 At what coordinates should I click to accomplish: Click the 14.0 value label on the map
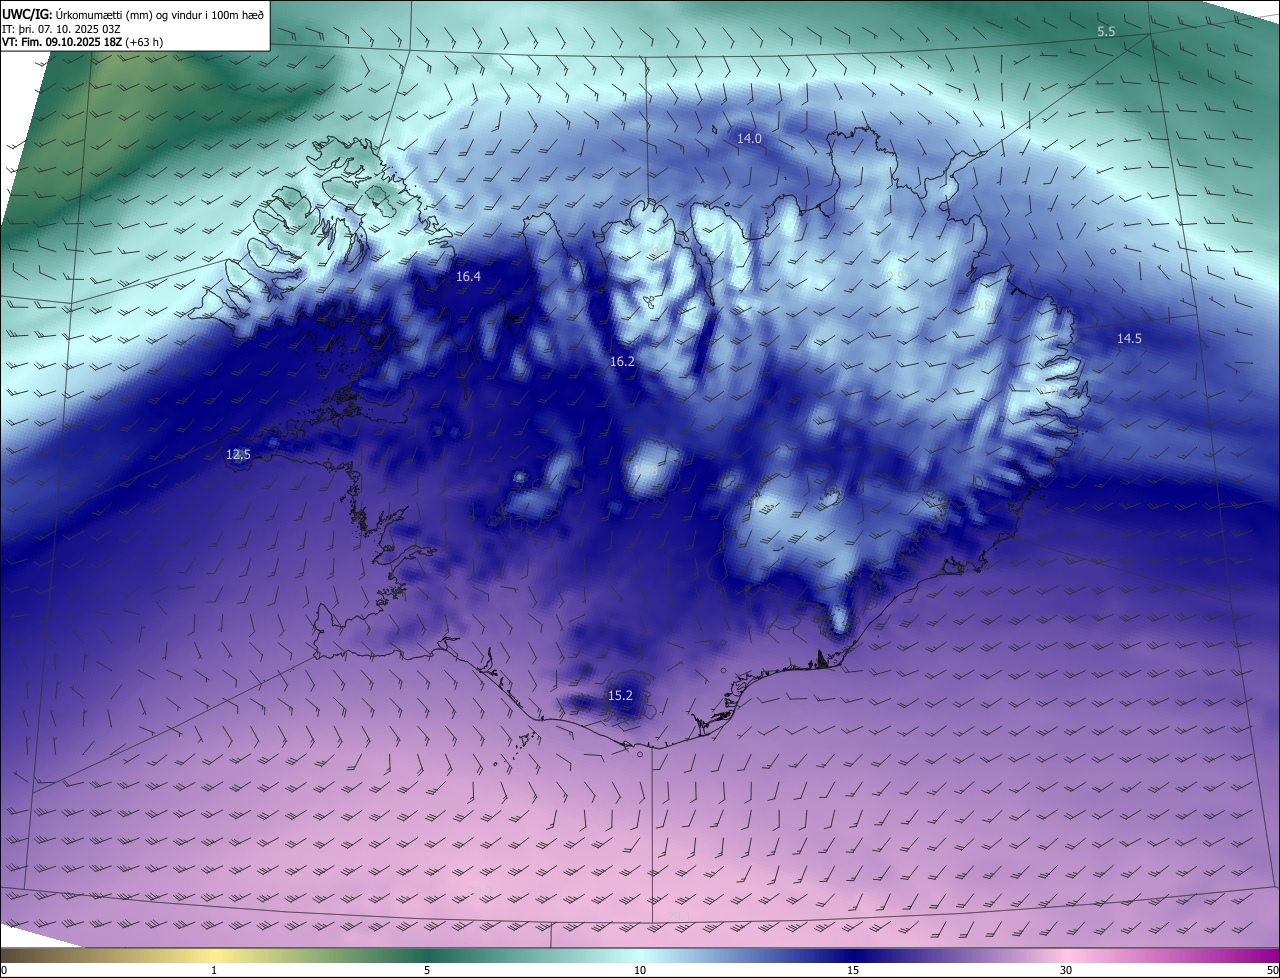pyautogui.click(x=749, y=139)
